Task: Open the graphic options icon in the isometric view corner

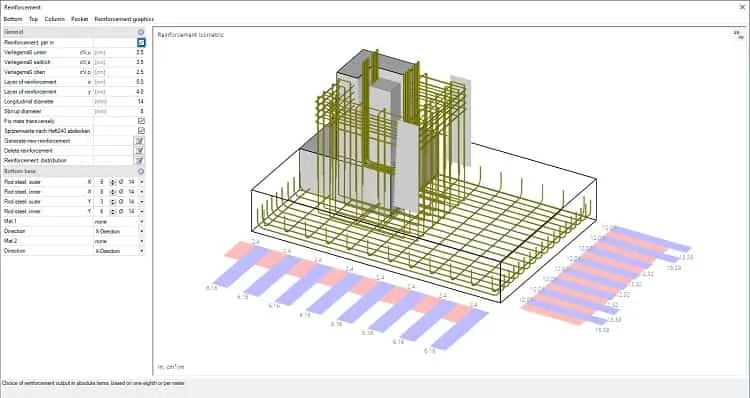Action: [x=740, y=34]
